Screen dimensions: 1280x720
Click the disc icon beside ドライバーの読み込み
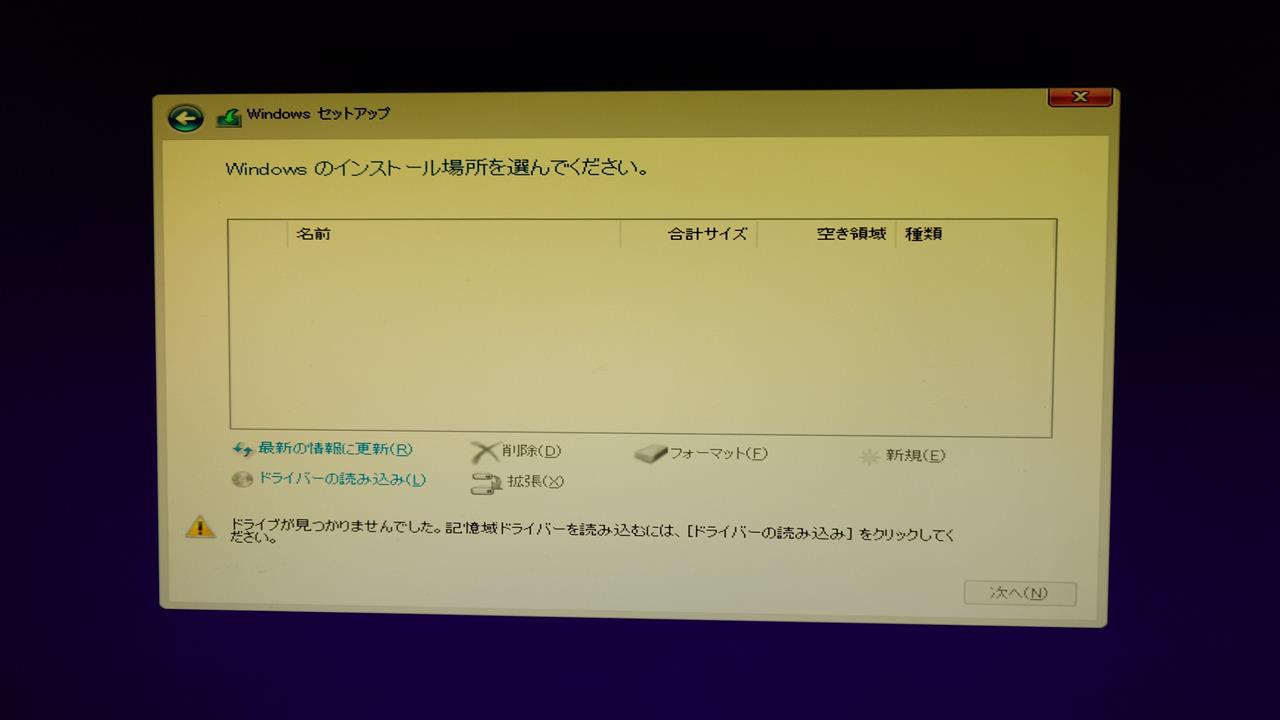[242, 480]
